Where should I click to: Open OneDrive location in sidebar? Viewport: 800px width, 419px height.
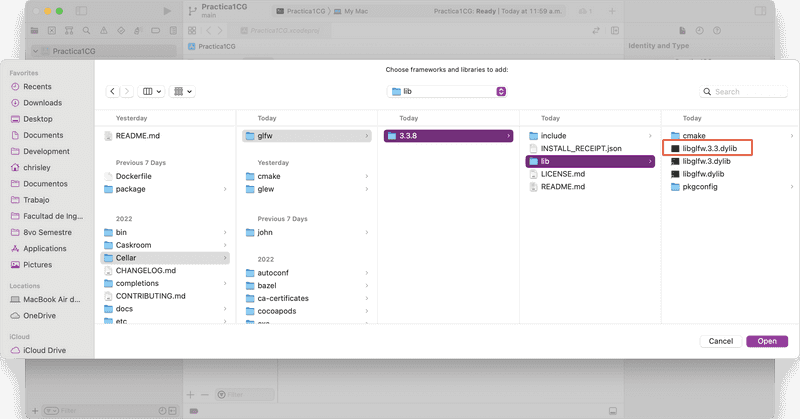pos(39,316)
